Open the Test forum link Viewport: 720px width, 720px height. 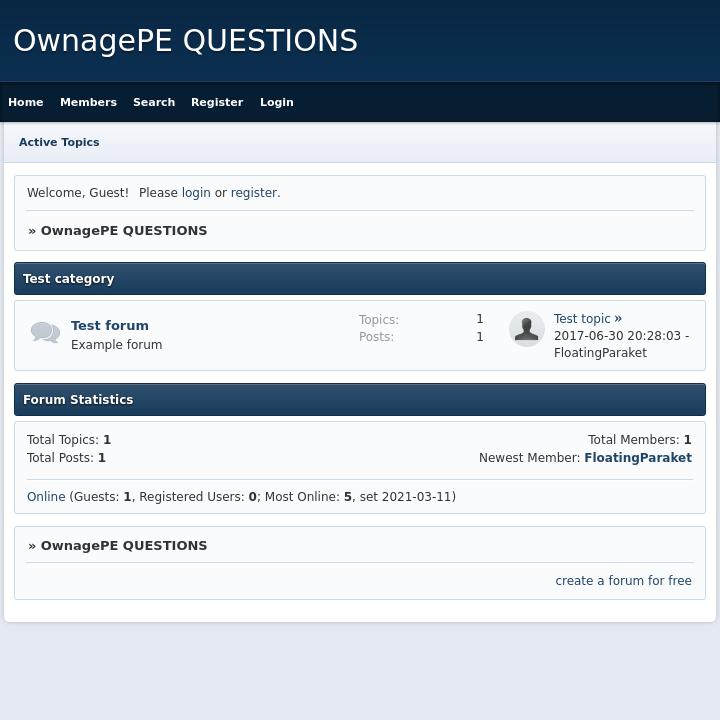click(110, 325)
